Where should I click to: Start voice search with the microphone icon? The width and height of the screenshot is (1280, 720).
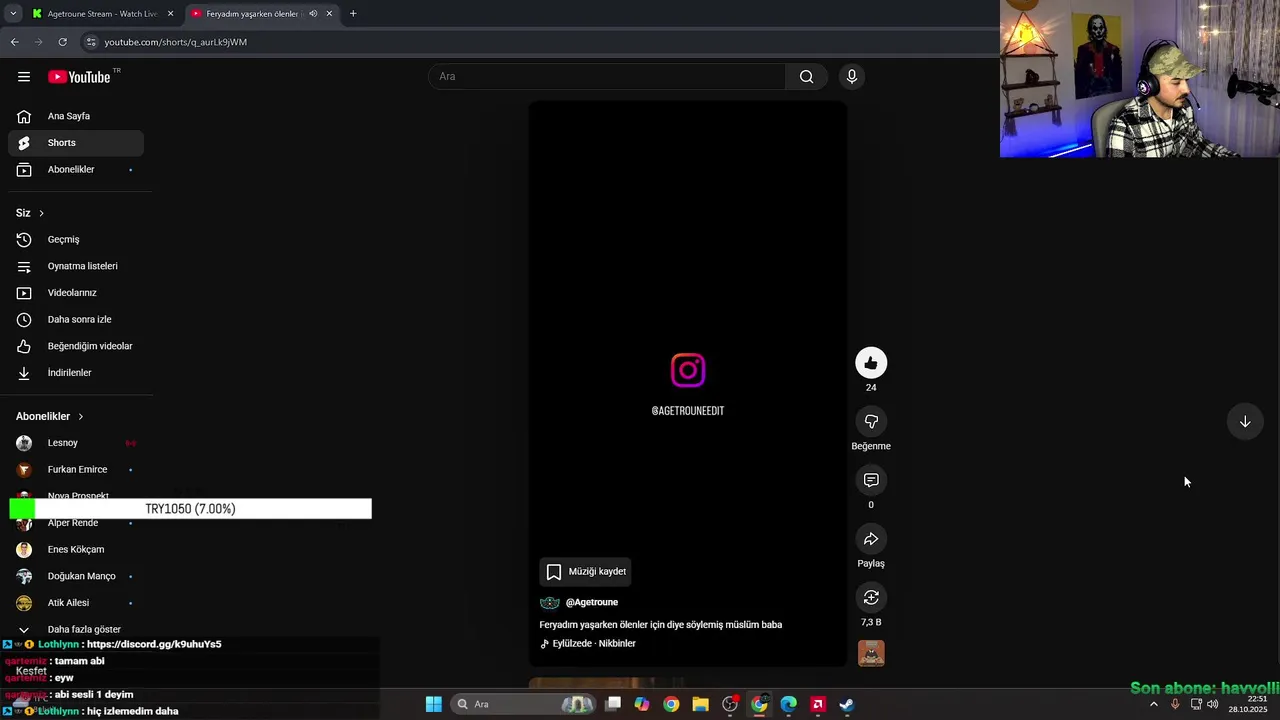(x=852, y=77)
